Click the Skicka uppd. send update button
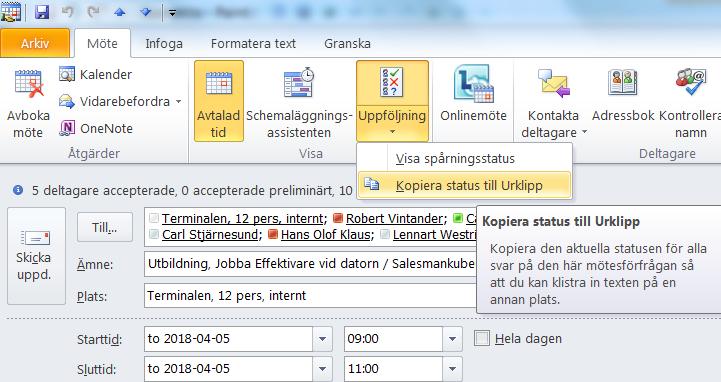721x382 pixels. tap(36, 256)
